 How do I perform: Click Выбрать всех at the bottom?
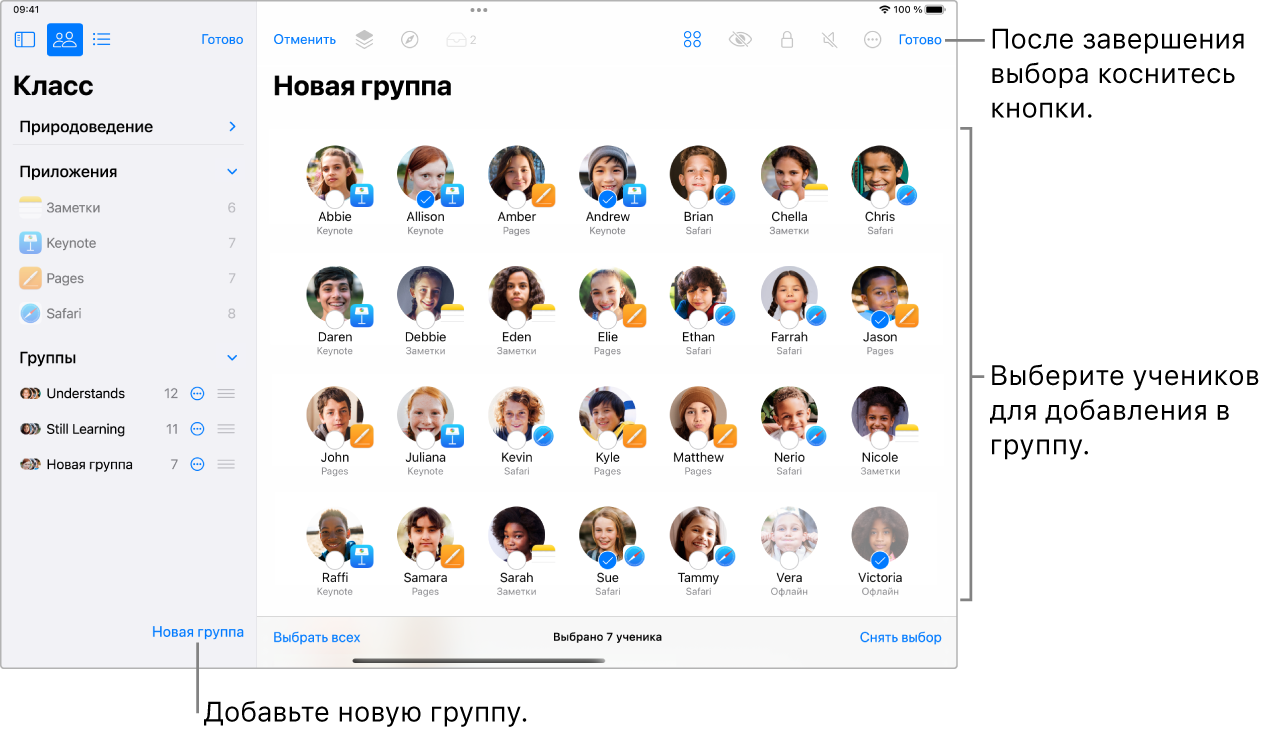[317, 636]
